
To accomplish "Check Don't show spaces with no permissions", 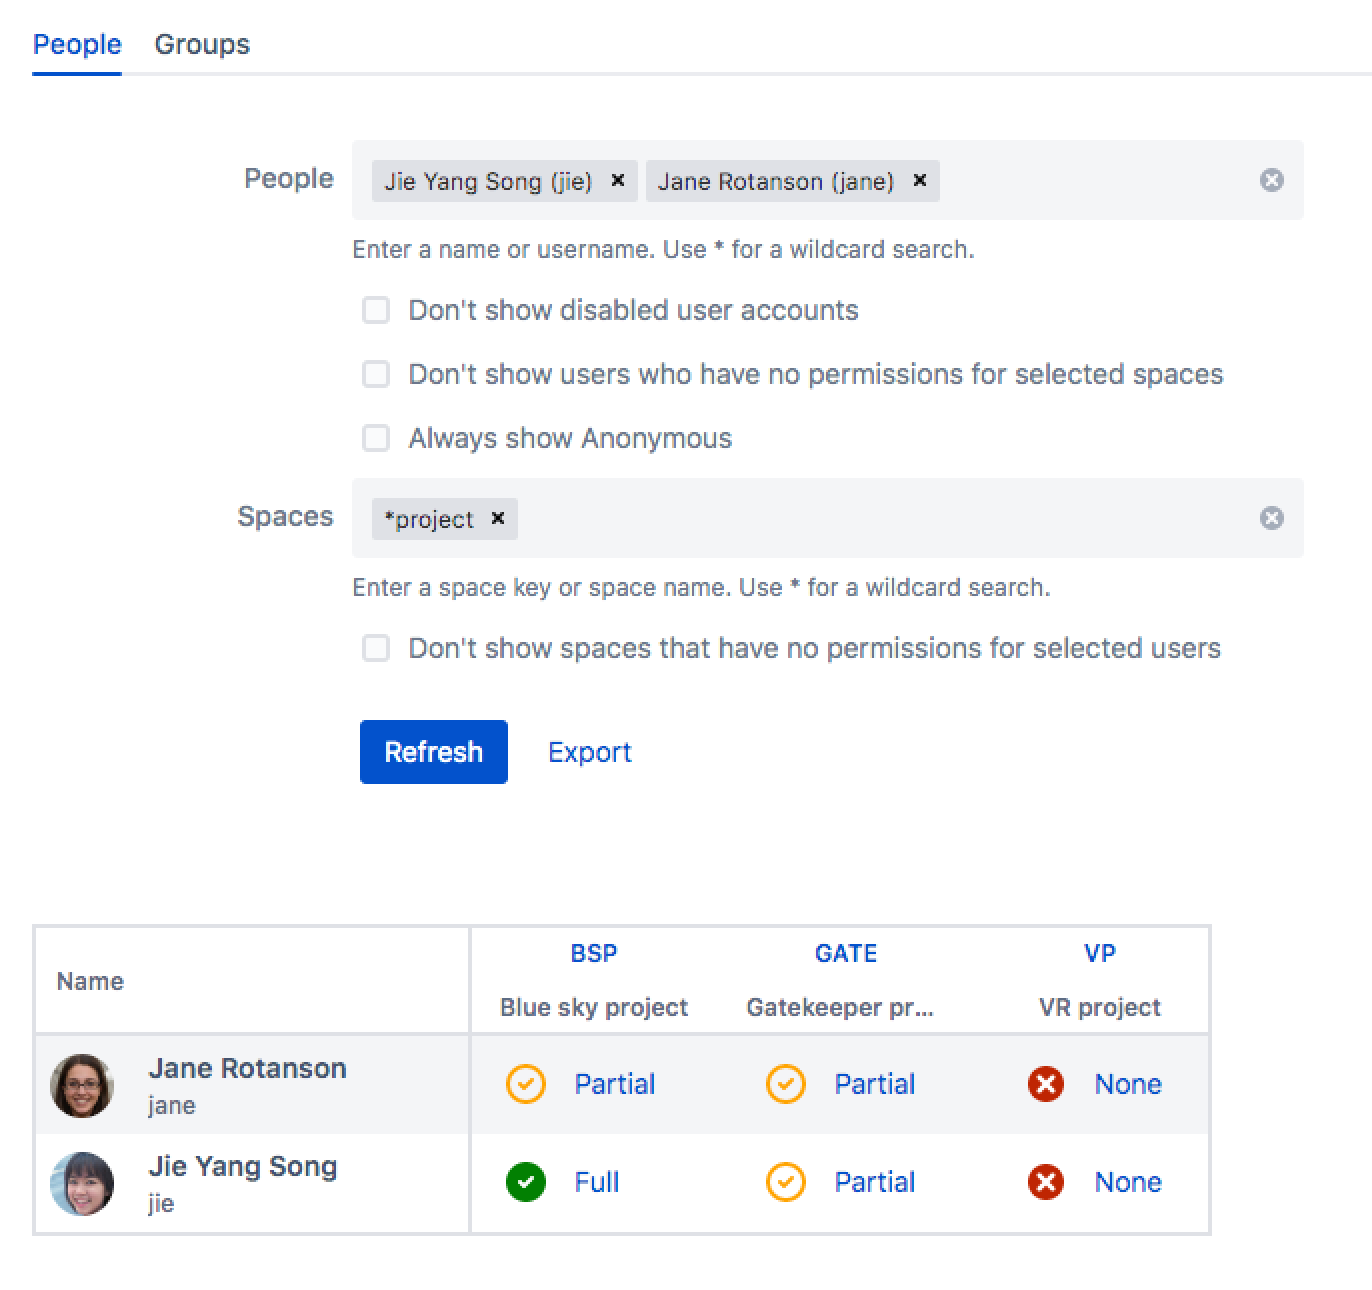I will coord(376,648).
